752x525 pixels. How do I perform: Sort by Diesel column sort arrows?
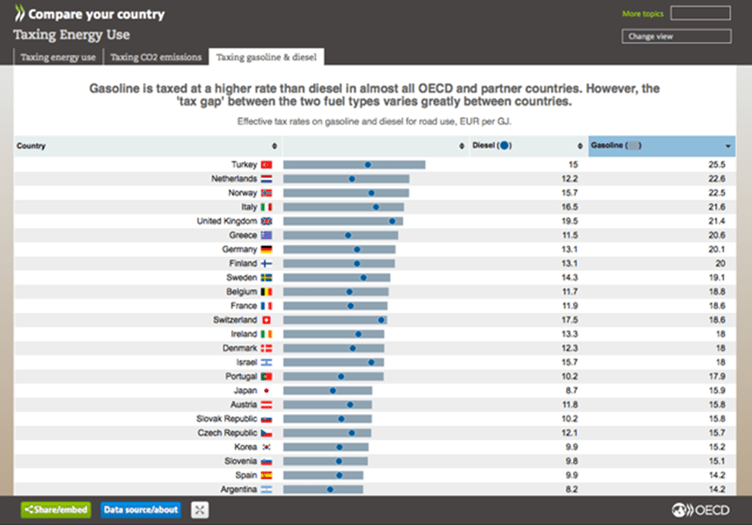[579, 146]
